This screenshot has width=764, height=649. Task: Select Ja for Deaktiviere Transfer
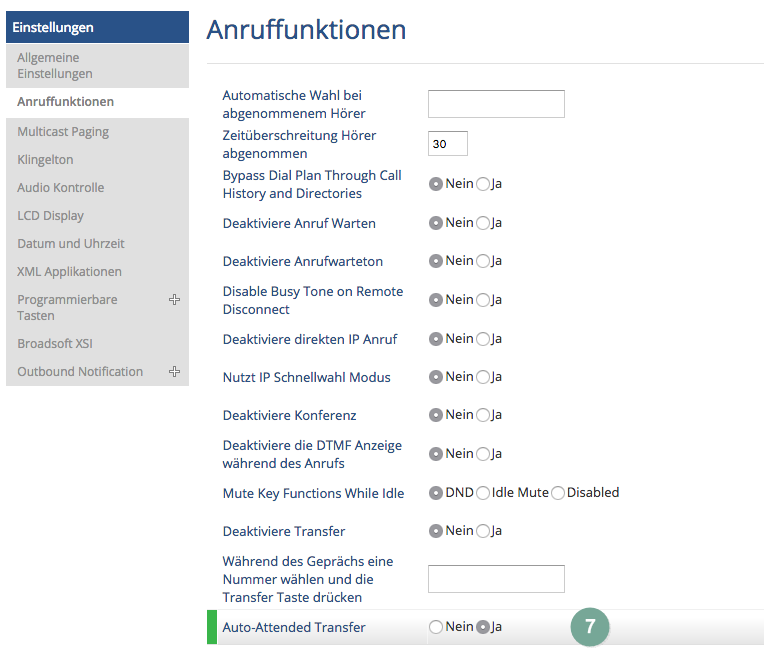[482, 531]
